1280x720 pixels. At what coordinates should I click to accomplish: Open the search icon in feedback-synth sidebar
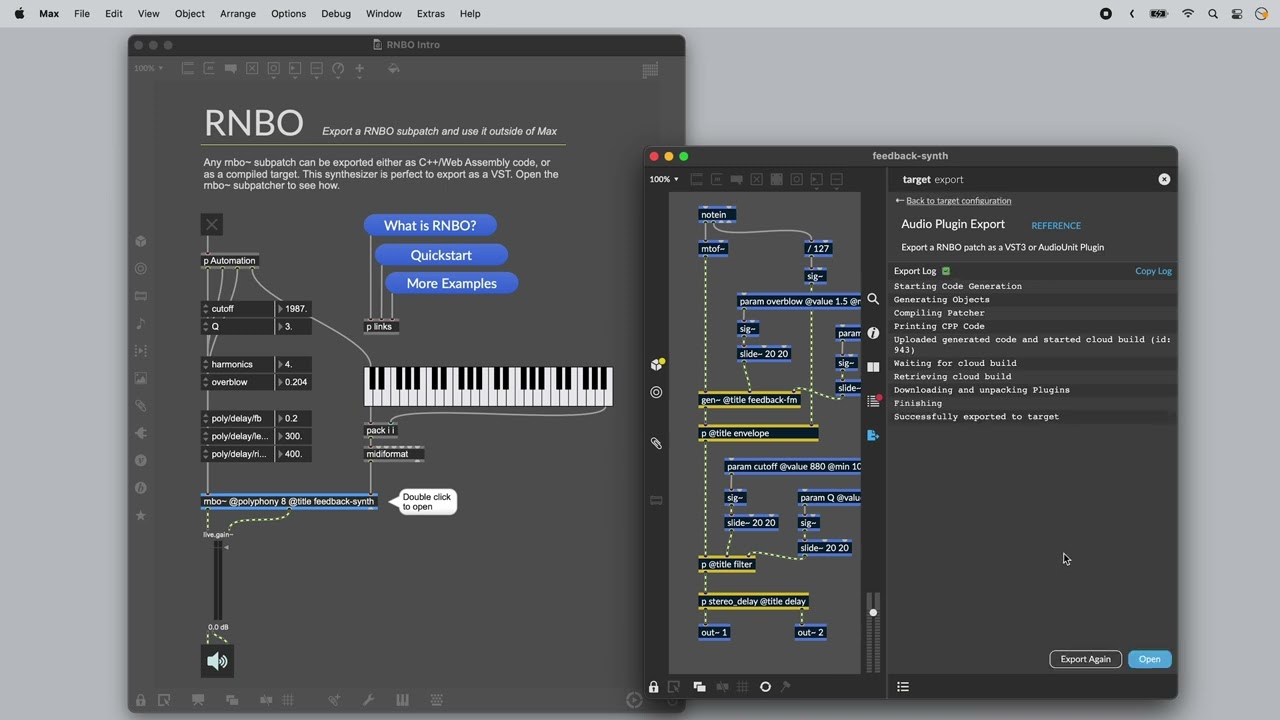pos(873,299)
